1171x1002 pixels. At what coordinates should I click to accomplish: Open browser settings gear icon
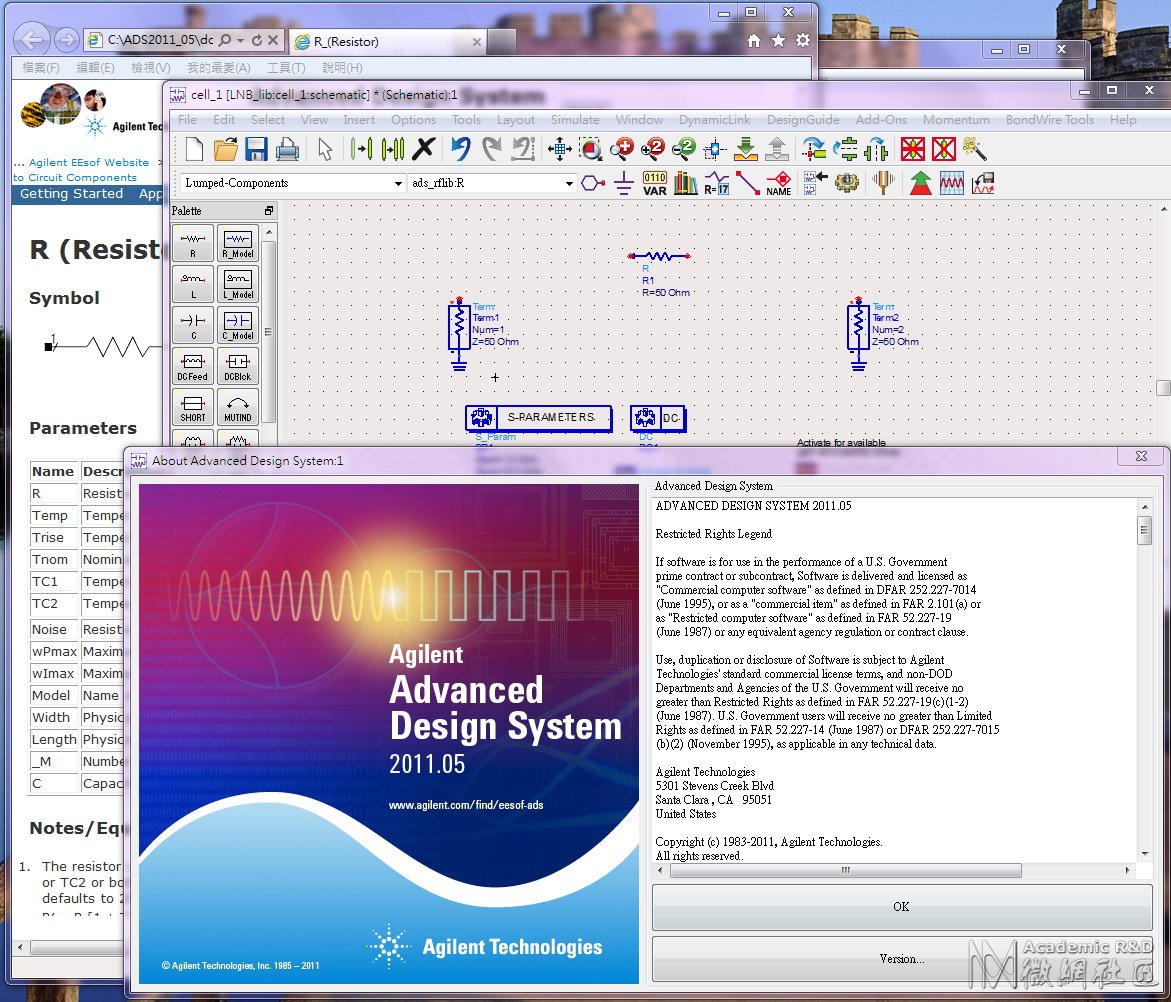pos(803,40)
